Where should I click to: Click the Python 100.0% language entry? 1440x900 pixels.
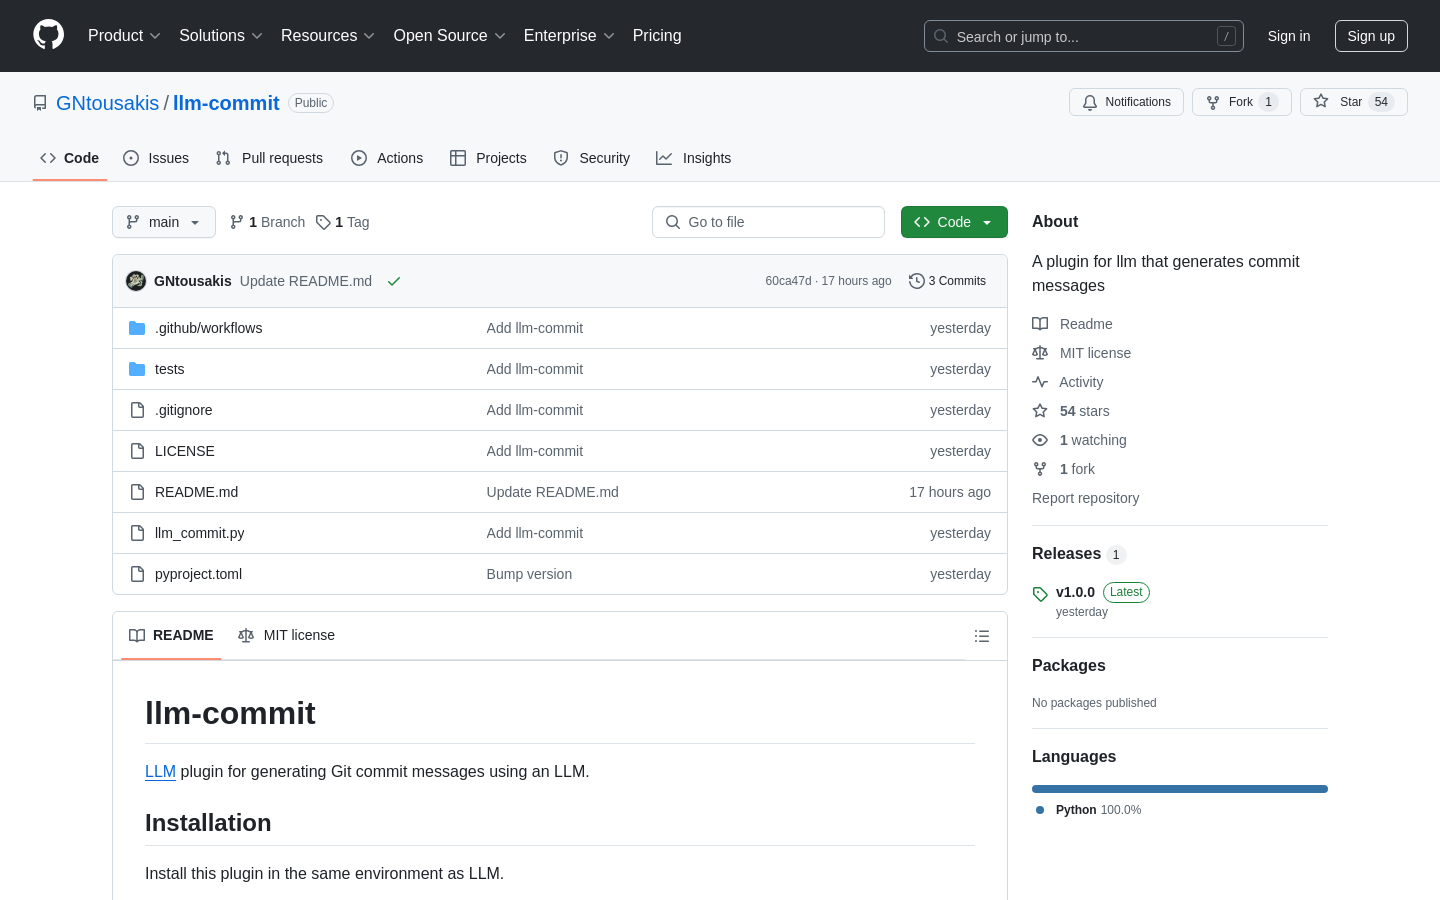click(x=1088, y=810)
